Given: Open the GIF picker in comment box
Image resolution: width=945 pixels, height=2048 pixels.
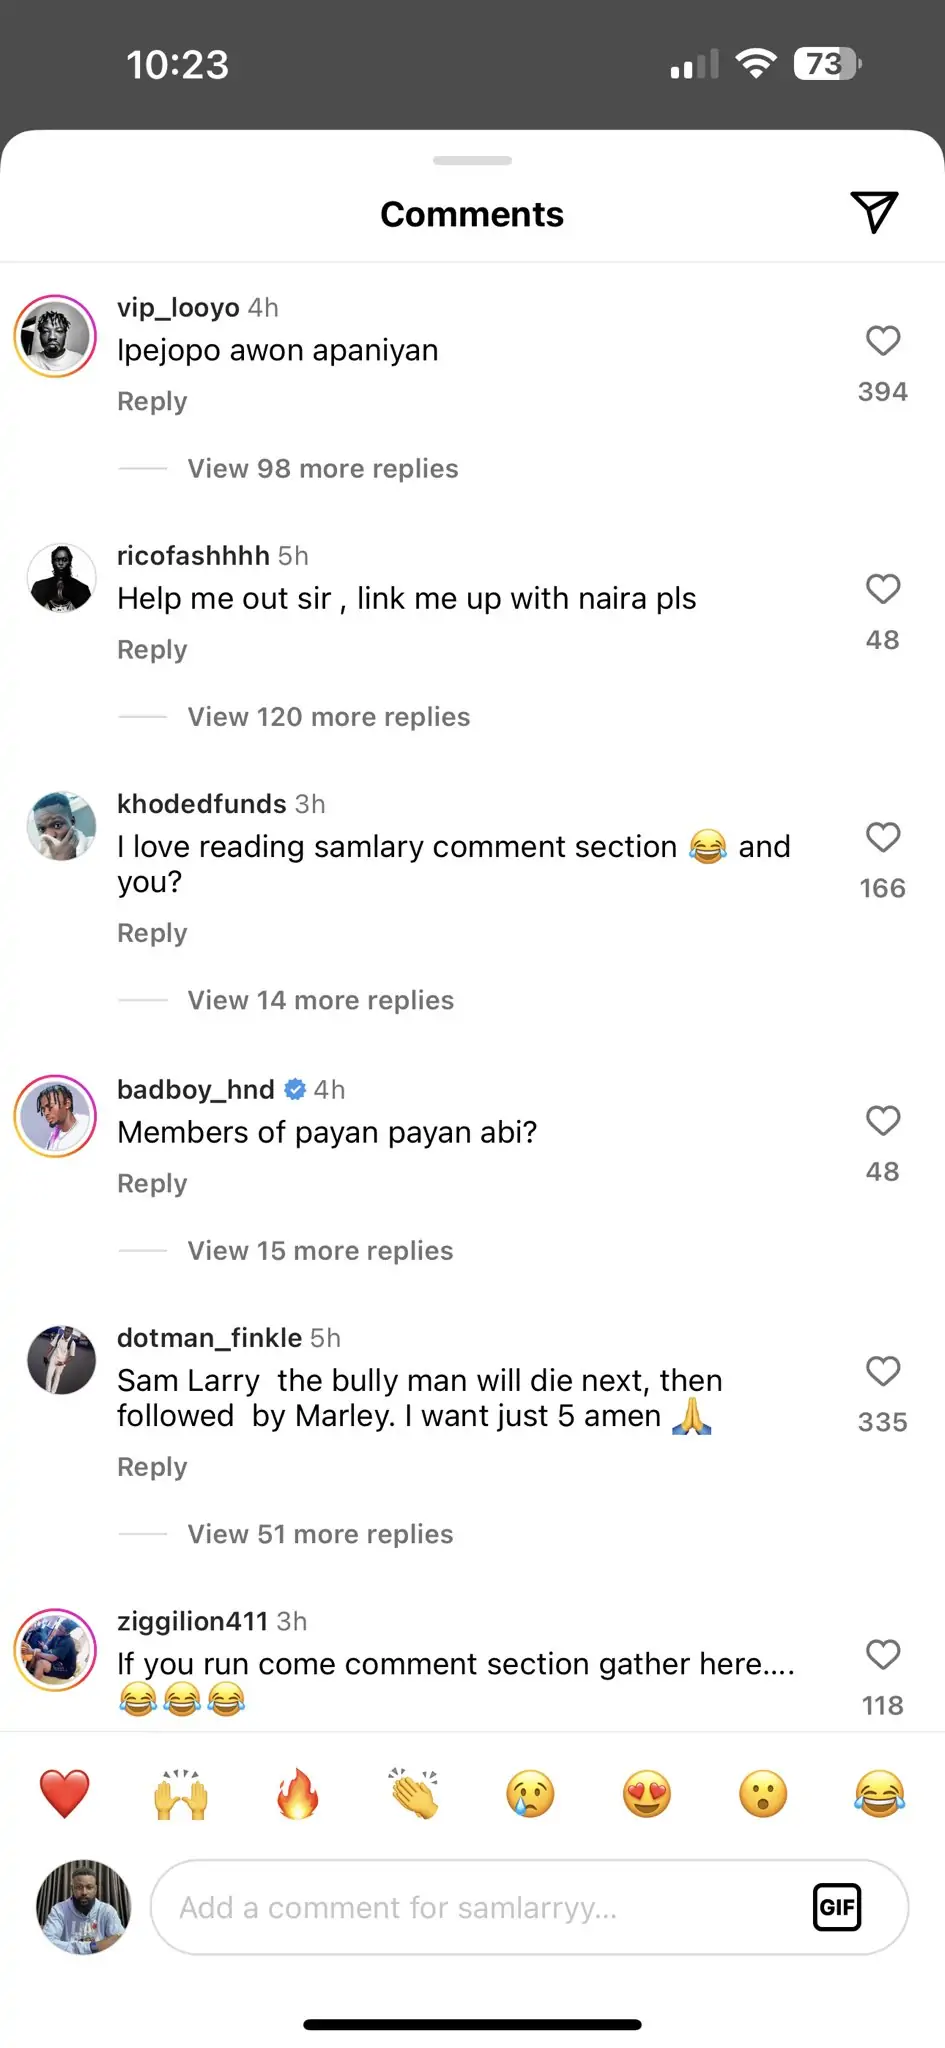Looking at the screenshot, I should point(836,1907).
